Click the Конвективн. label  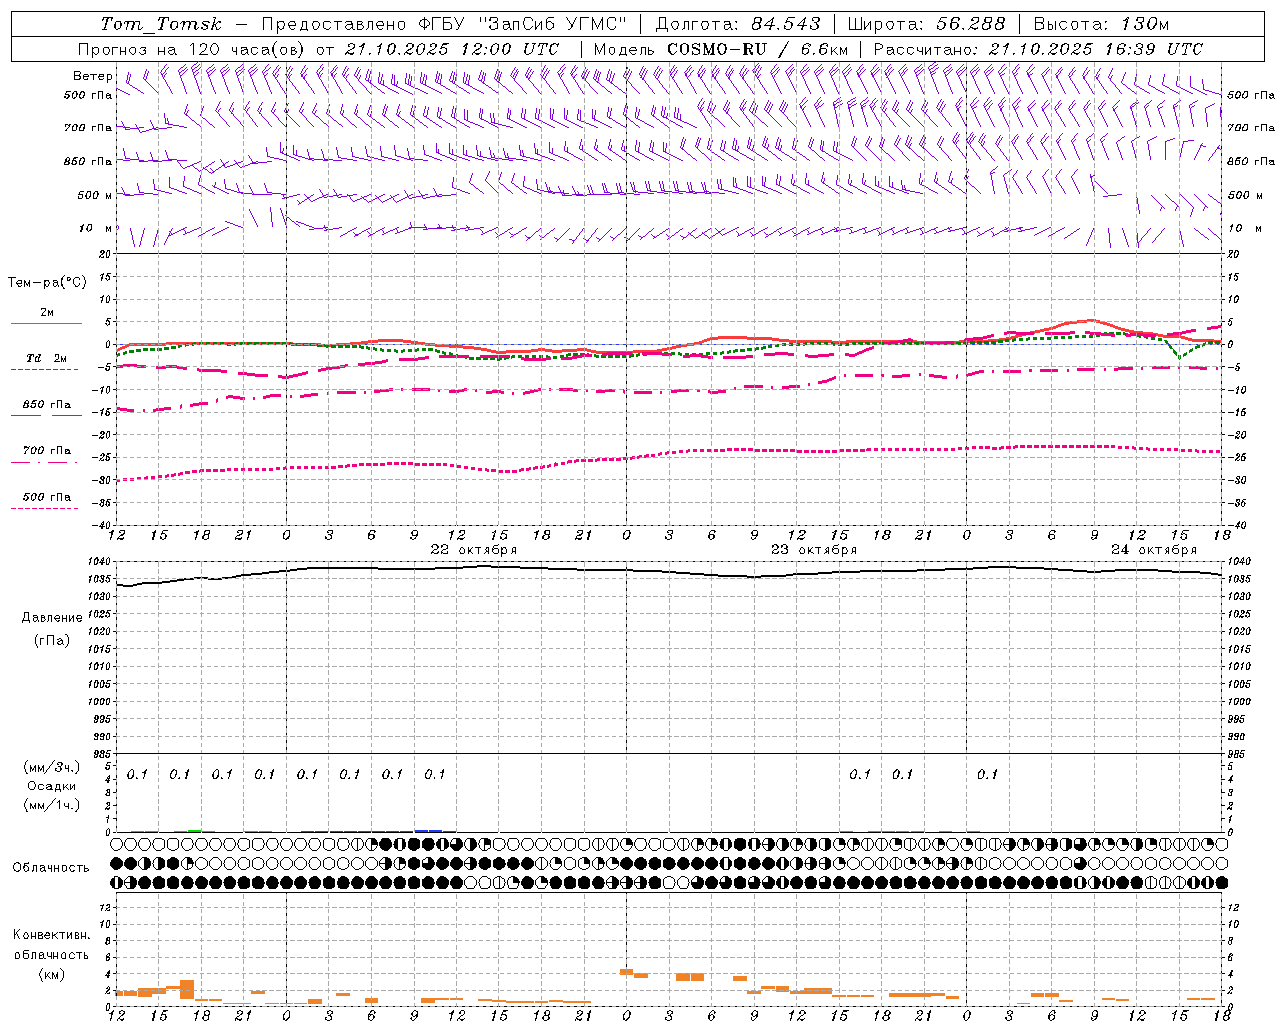tap(51, 935)
